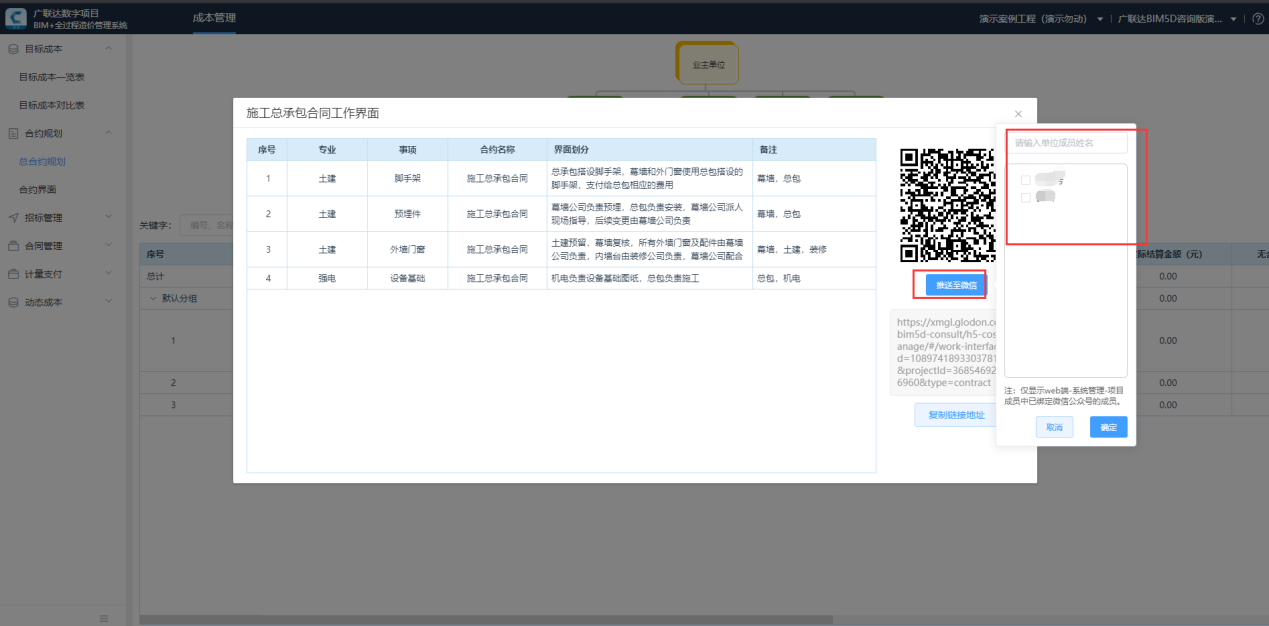Screen dimensions: 1269x626
Task: Click the 合约名称 column header
Action: pyautogui.click(x=497, y=149)
